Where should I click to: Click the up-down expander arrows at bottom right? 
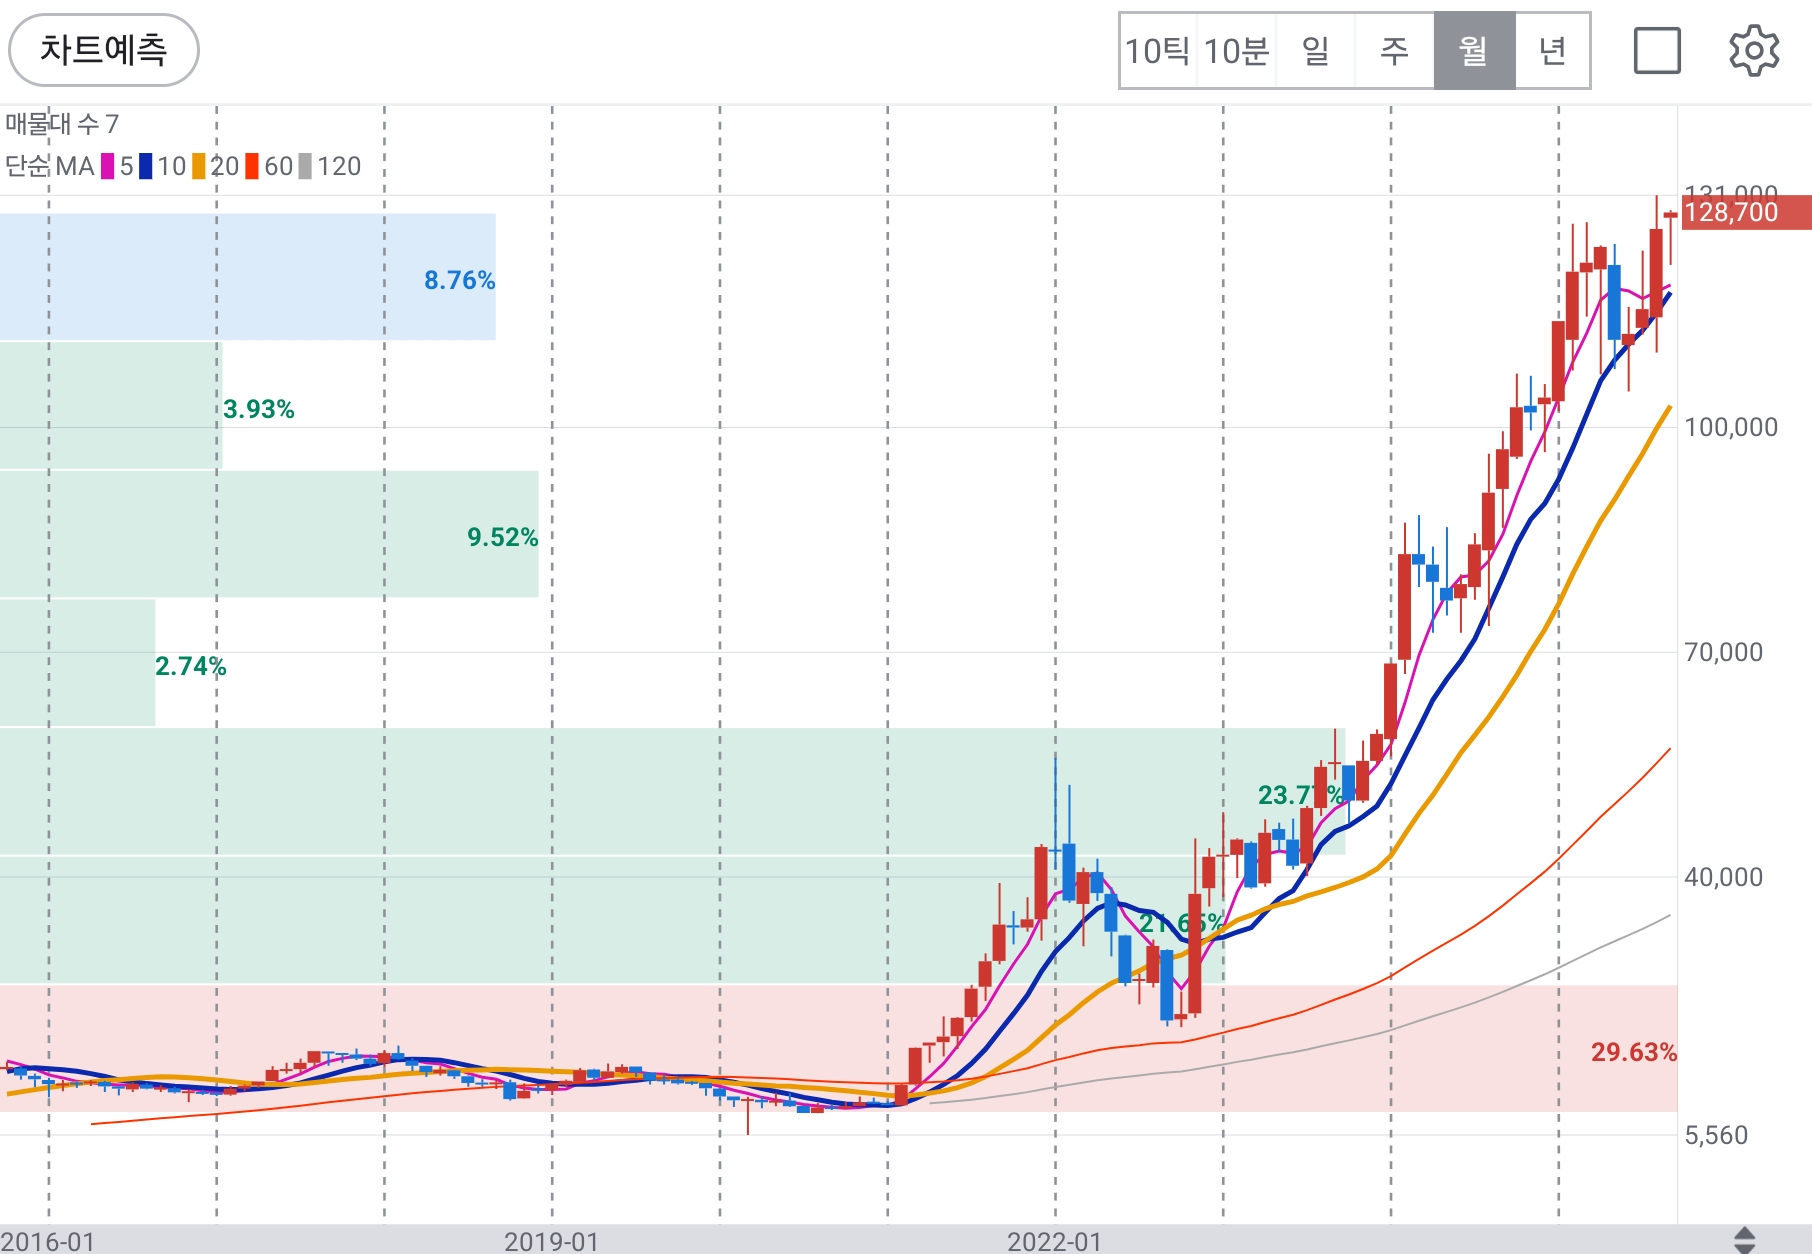1745,1240
